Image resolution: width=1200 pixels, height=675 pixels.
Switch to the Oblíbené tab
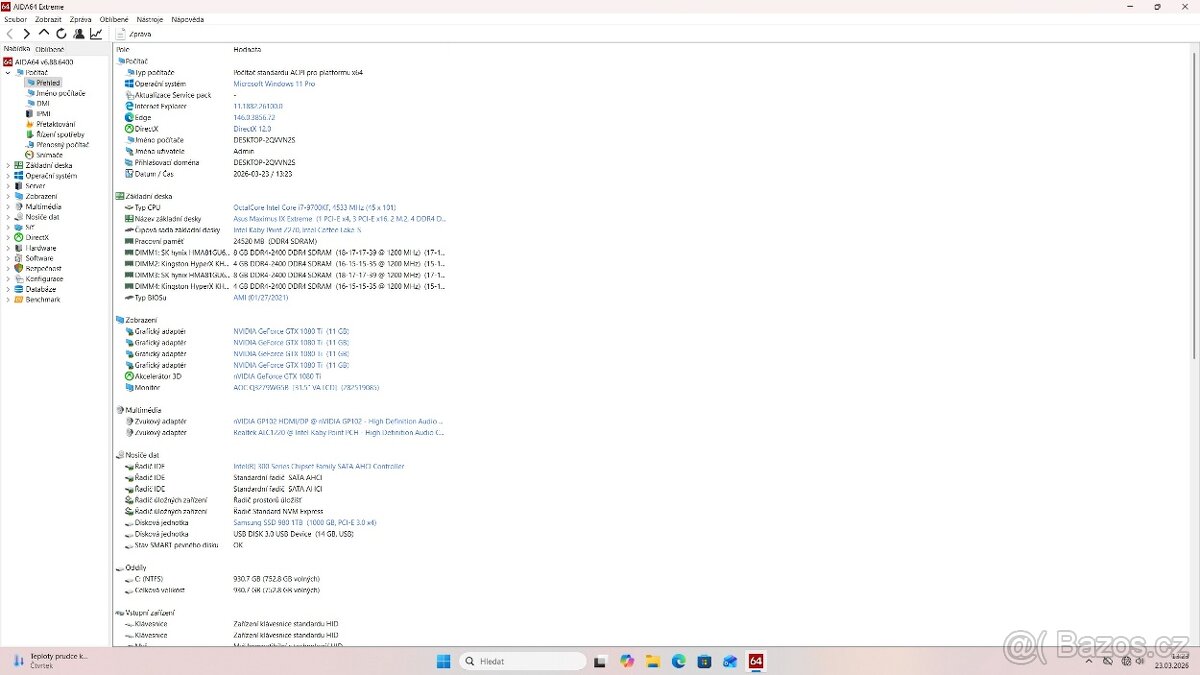click(50, 49)
